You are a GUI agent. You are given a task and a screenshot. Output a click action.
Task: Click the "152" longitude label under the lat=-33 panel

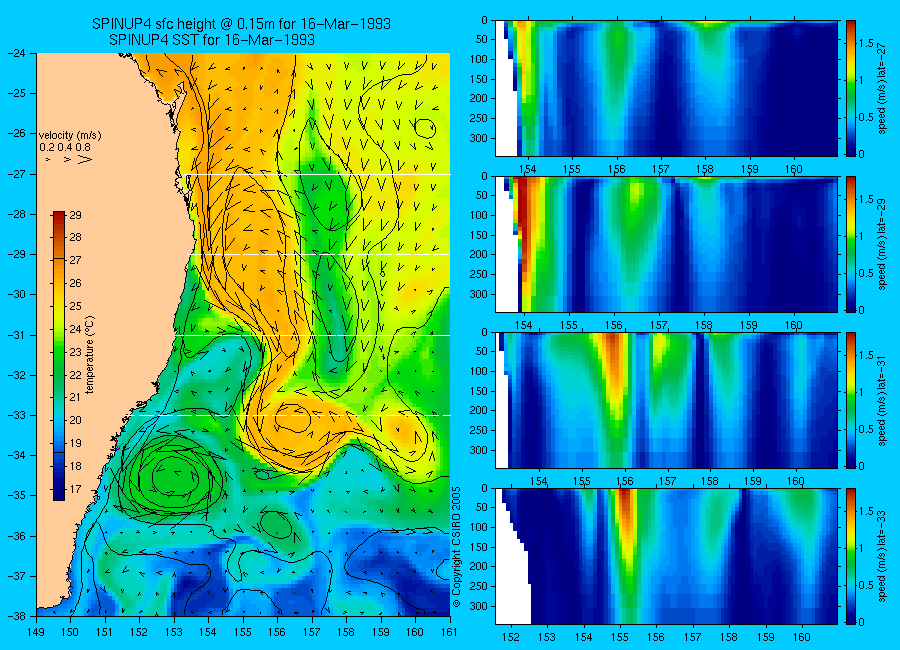tap(510, 637)
